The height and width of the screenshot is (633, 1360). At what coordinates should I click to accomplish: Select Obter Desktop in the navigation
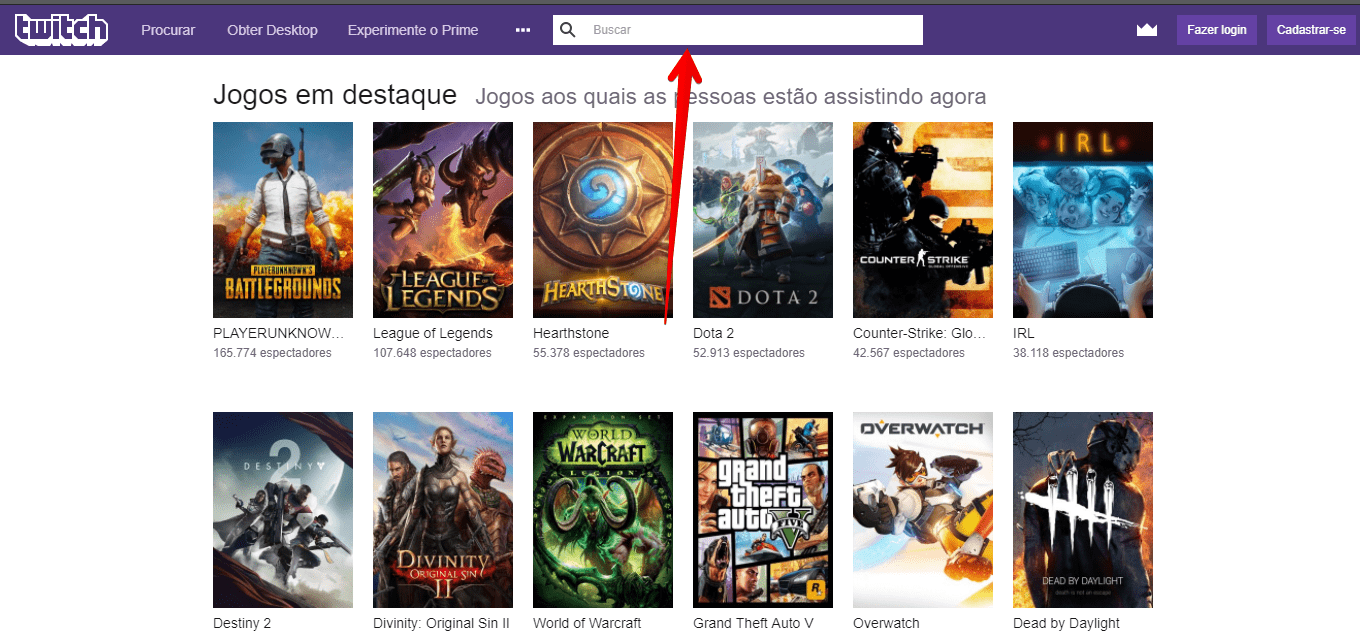[272, 30]
